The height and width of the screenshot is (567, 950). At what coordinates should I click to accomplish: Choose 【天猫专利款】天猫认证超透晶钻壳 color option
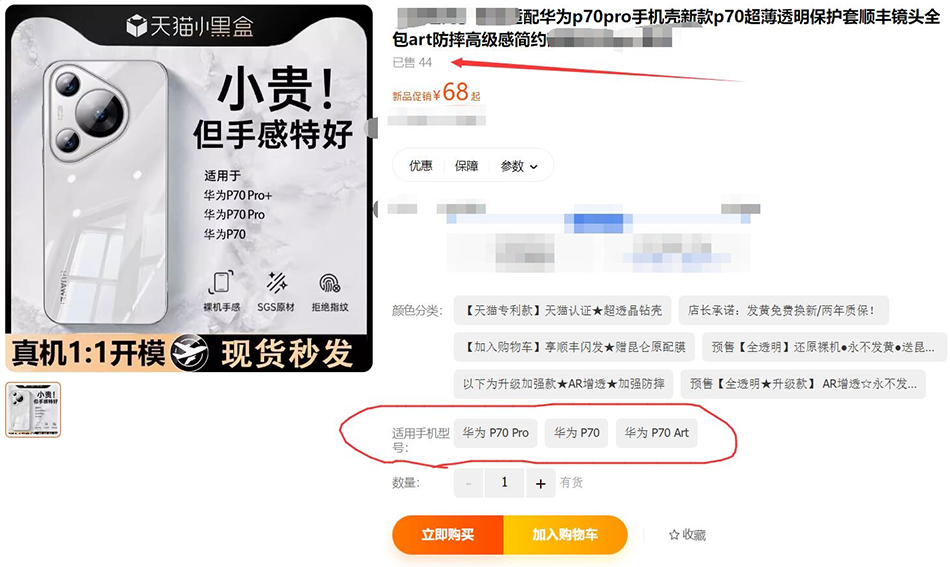pyautogui.click(x=562, y=311)
